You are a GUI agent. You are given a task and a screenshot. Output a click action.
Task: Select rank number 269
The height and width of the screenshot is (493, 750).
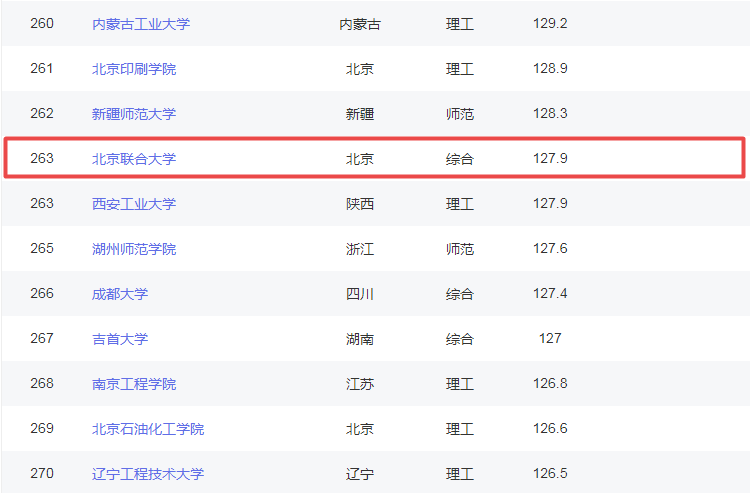pos(42,428)
